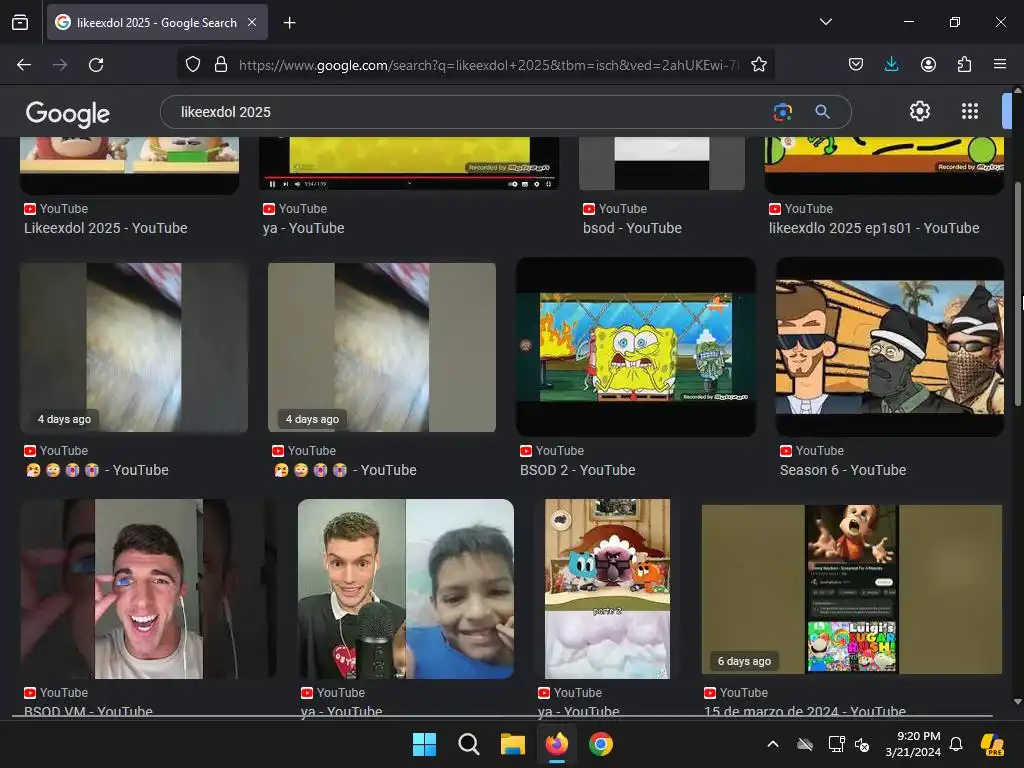This screenshot has height=768, width=1024.
Task: Open the Windows Start menu
Action: point(424,744)
